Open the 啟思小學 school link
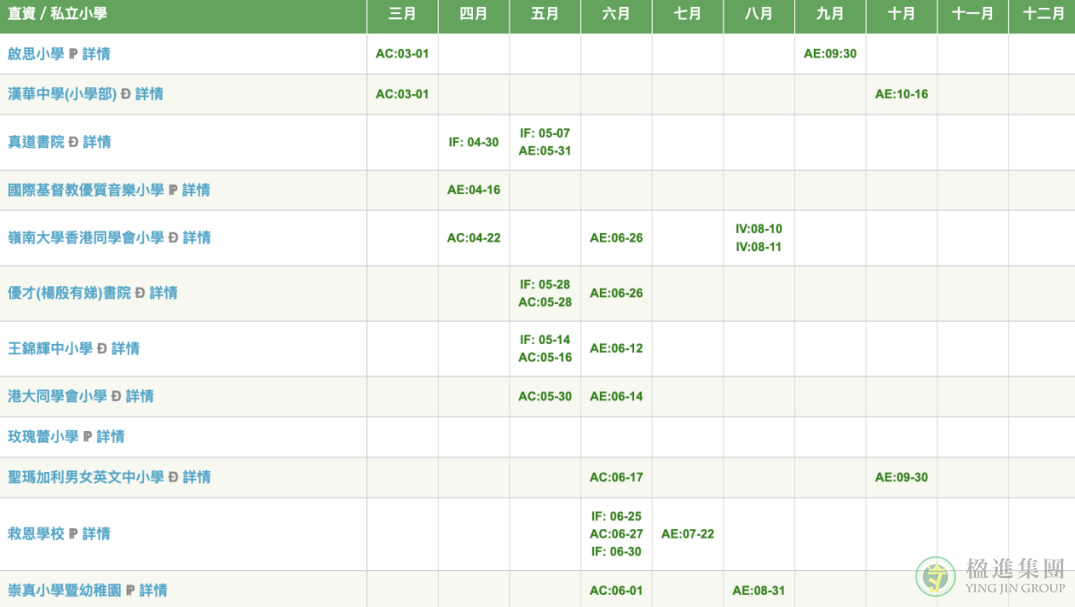 36,54
